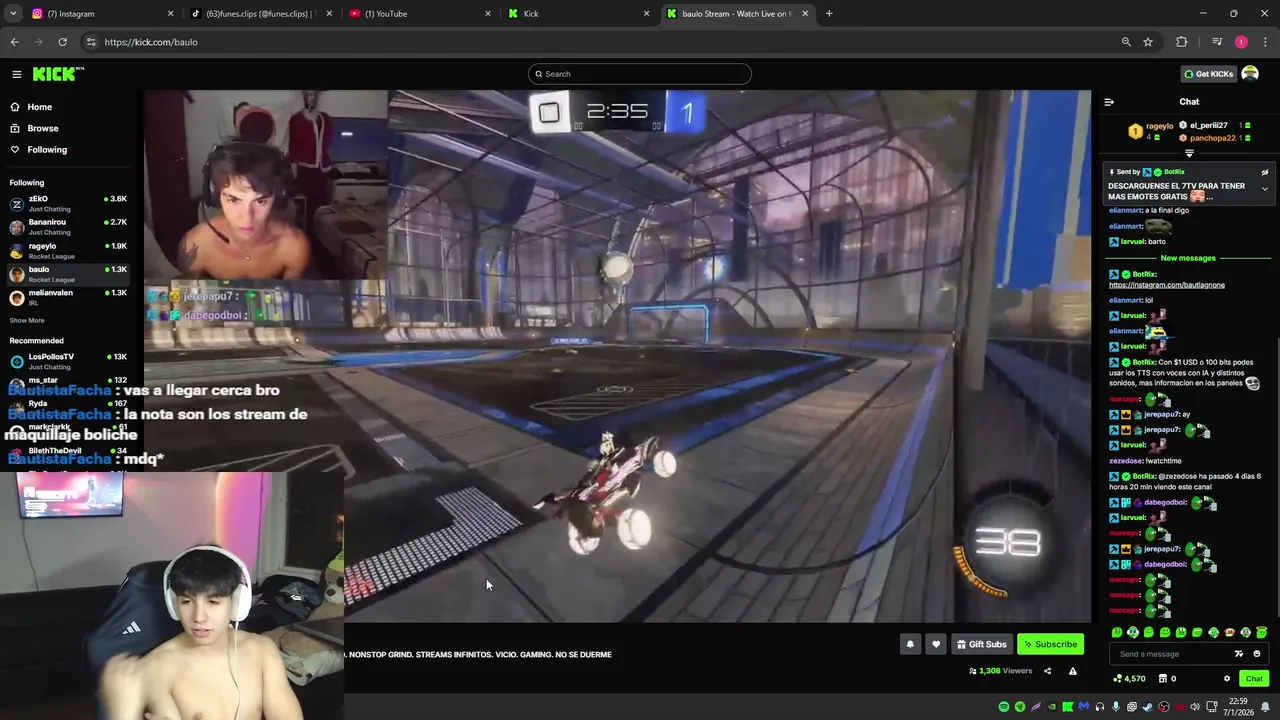Open the browser tab search dropdown
This screenshot has height=720, width=1280.
(x=11, y=14)
